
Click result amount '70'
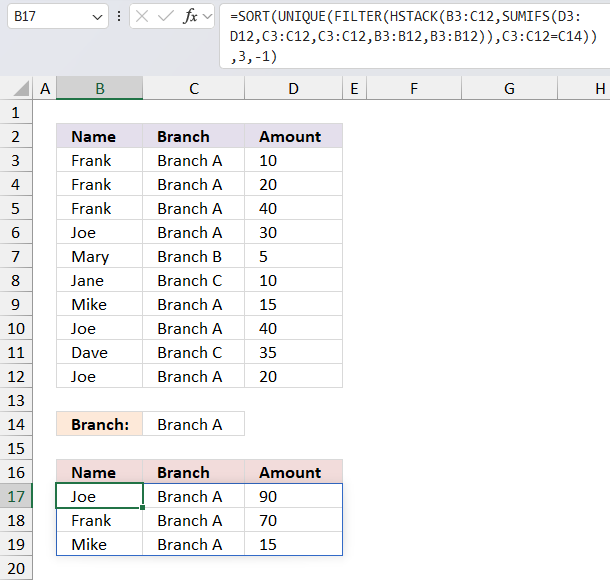pos(294,520)
